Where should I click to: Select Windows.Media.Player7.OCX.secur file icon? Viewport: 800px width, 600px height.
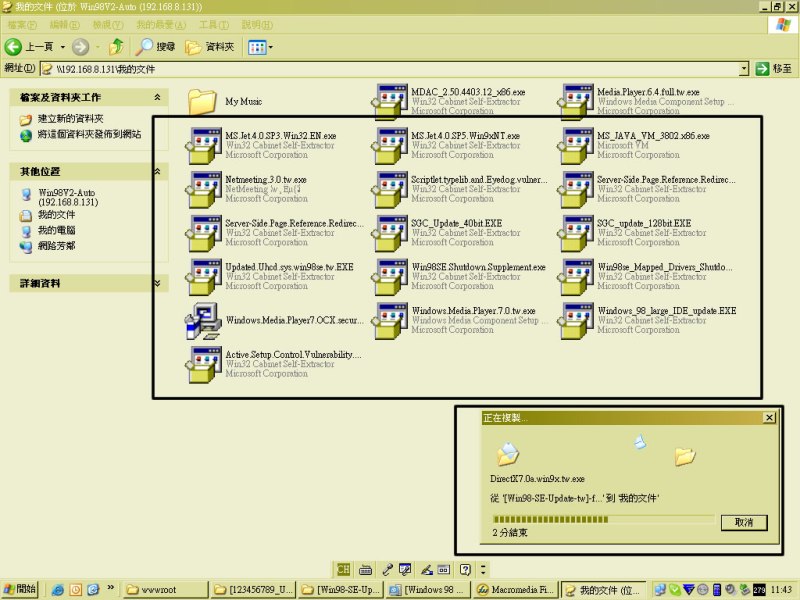[x=203, y=321]
